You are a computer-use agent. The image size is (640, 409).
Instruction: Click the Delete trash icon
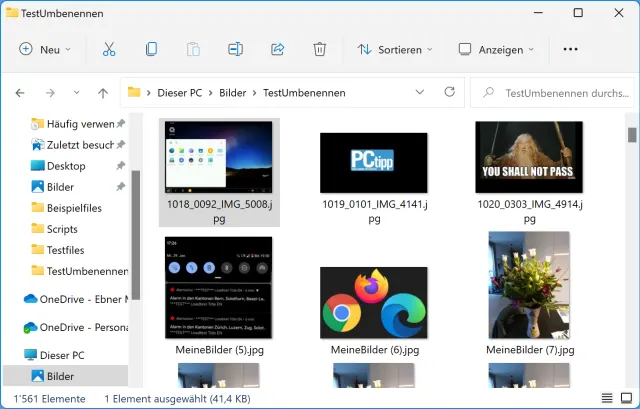320,49
